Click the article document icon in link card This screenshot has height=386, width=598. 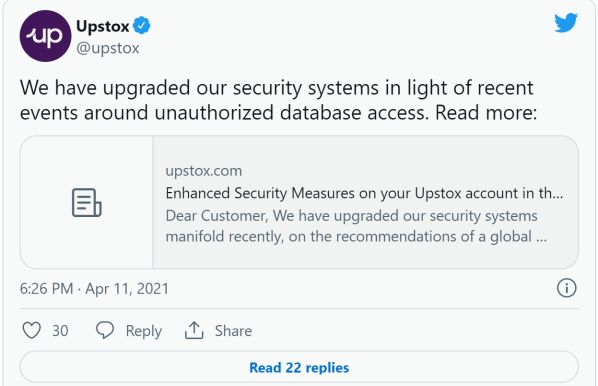(87, 202)
